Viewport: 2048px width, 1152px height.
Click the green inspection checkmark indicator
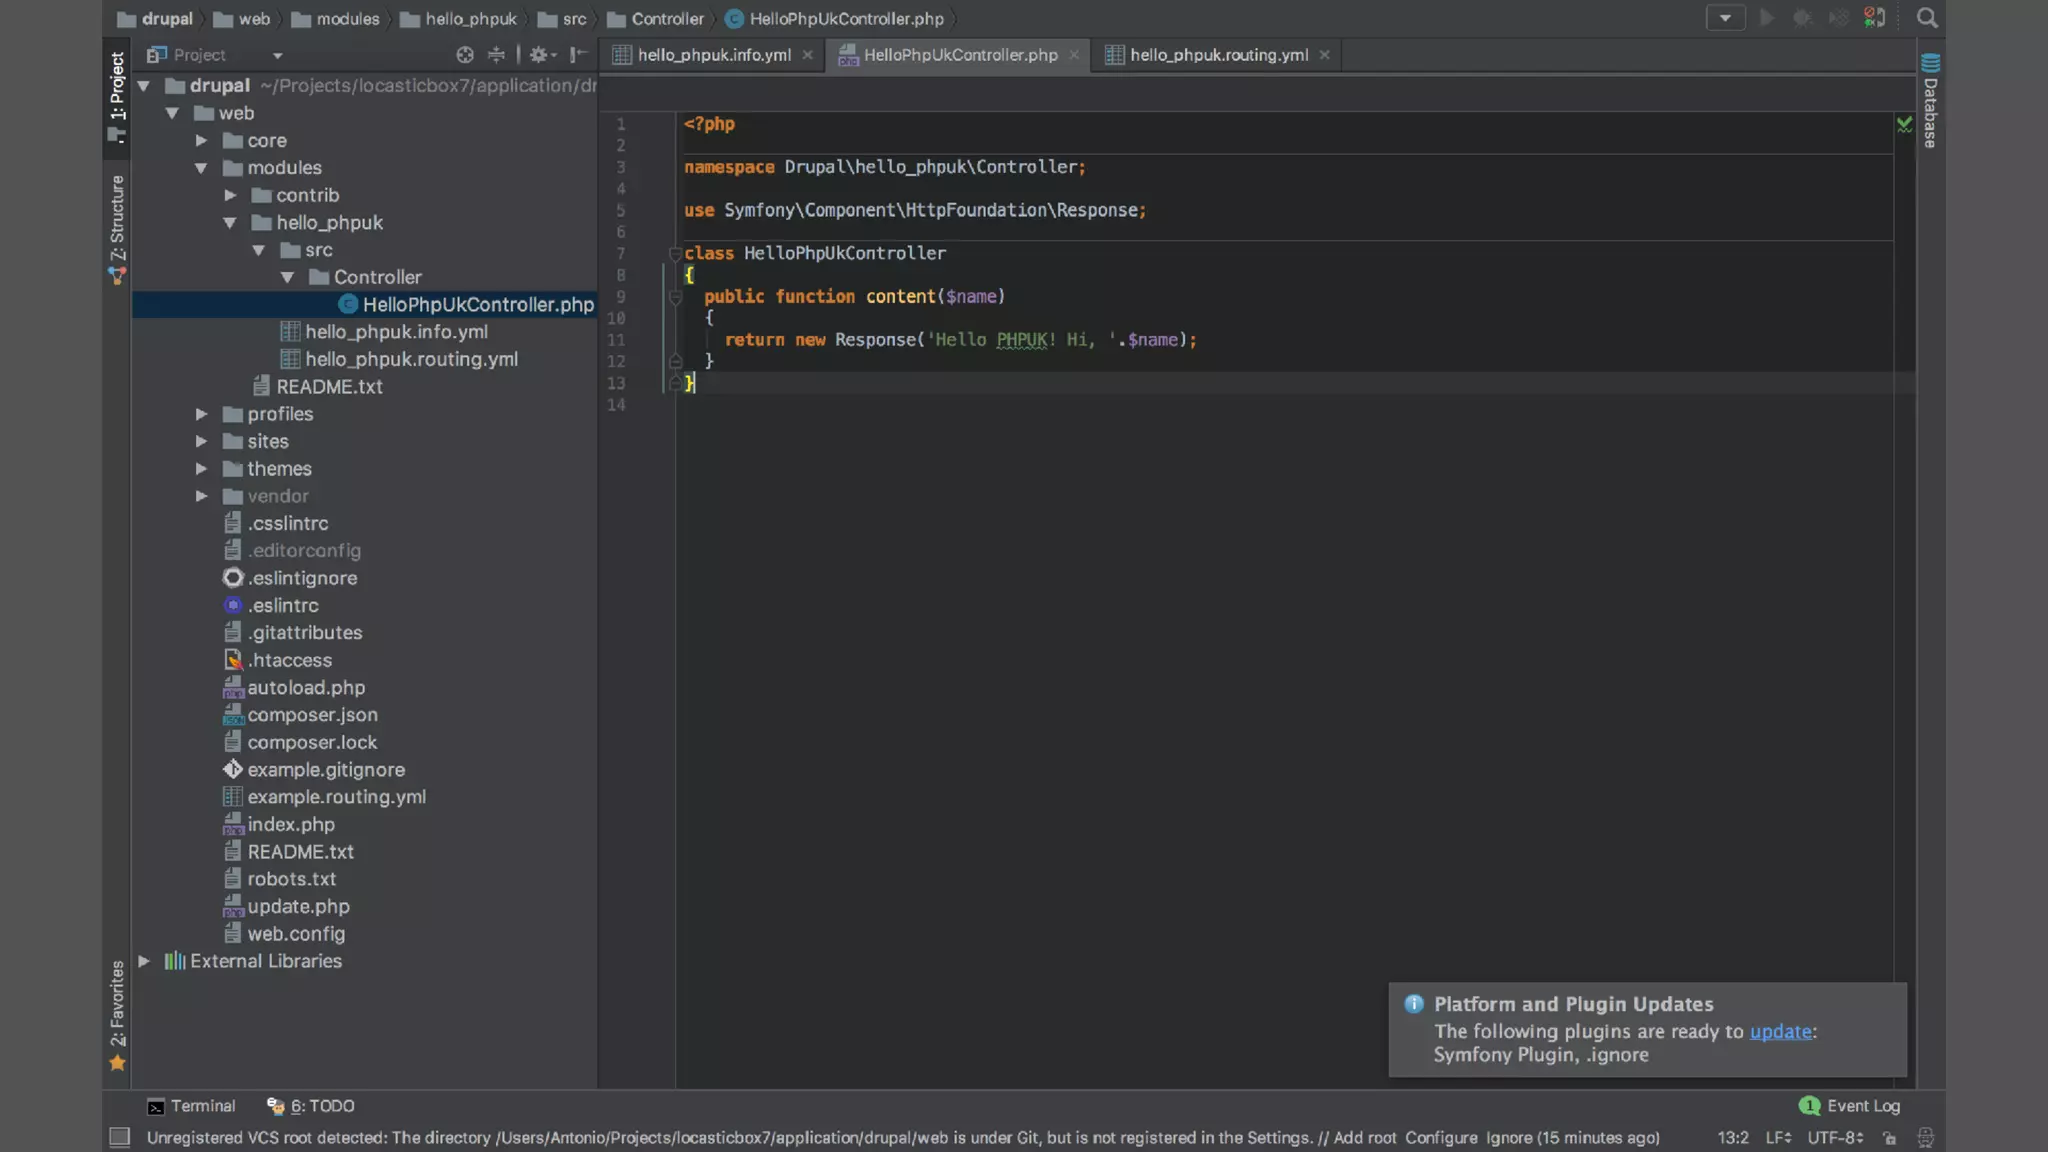(x=1904, y=125)
